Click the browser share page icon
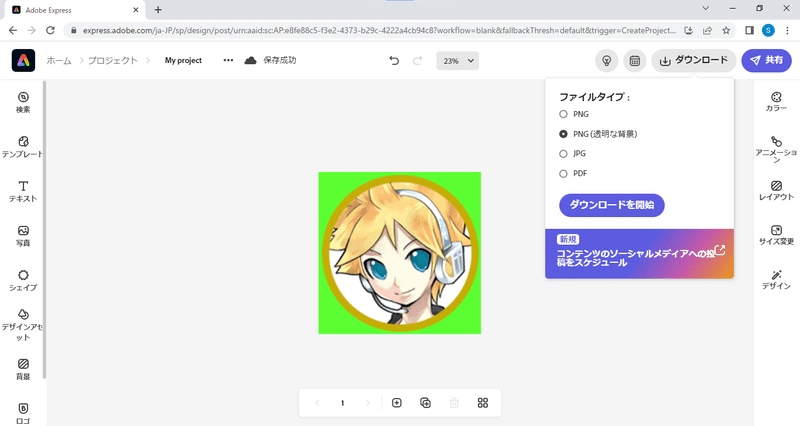Image resolution: width=800 pixels, height=426 pixels. click(707, 31)
